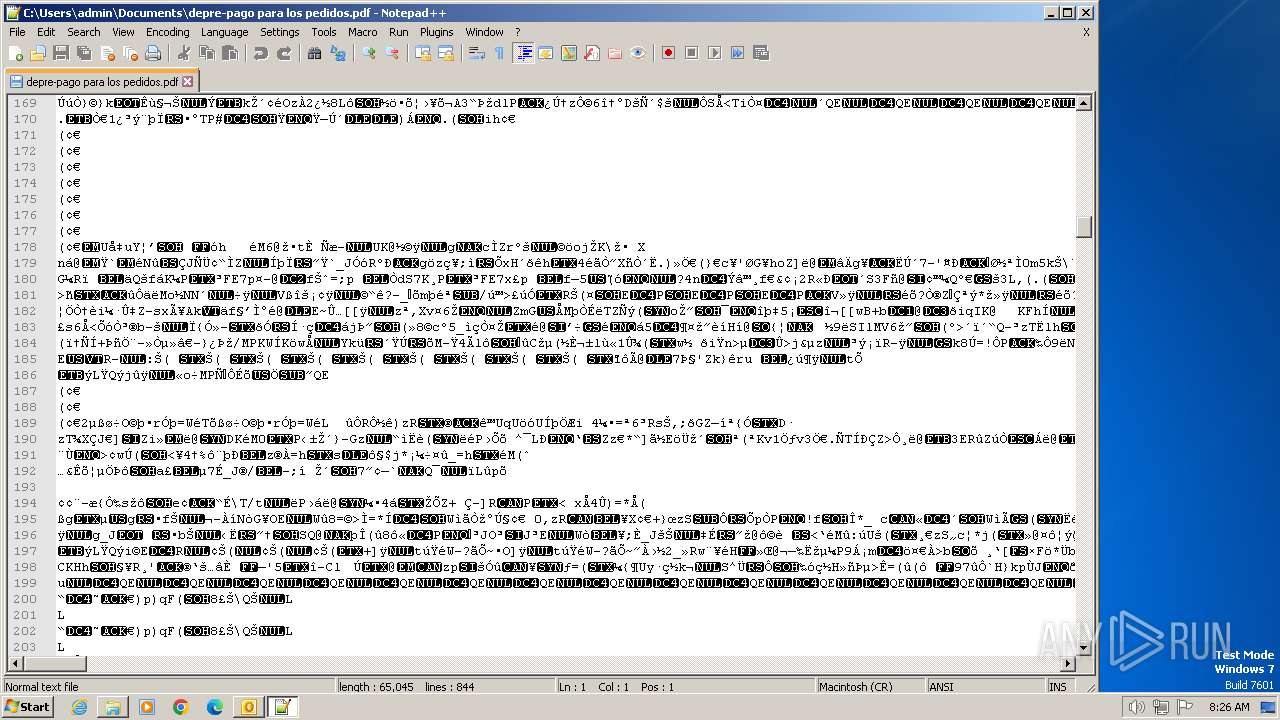The height and width of the screenshot is (720, 1280).
Task: Open the File menu
Action: (x=18, y=32)
